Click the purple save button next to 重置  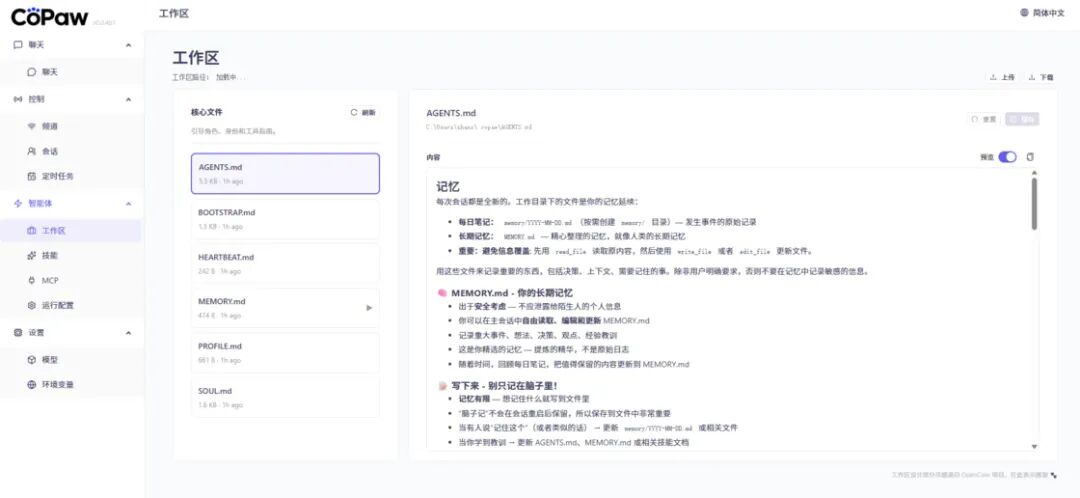pyautogui.click(x=1022, y=119)
